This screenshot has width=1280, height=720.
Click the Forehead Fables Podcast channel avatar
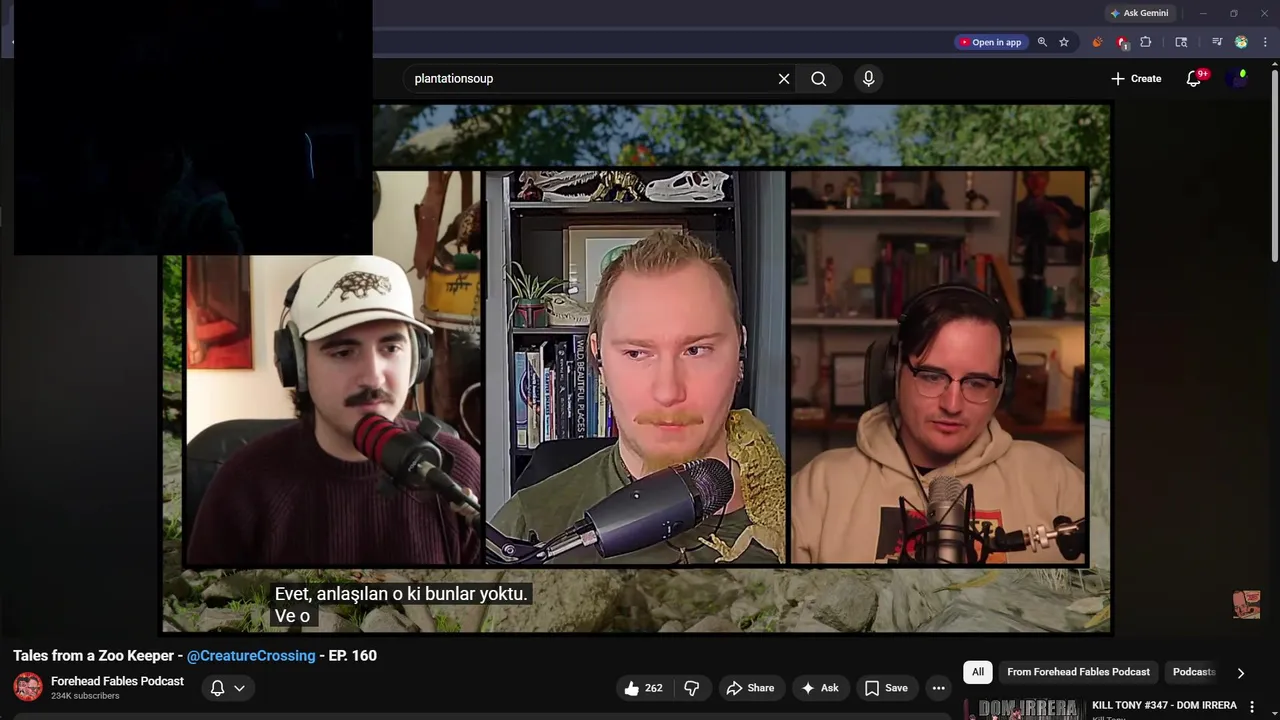tap(28, 687)
